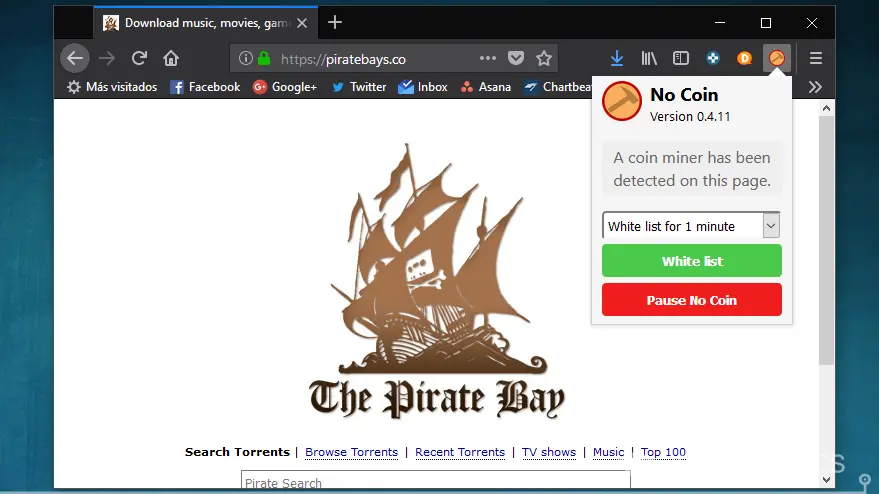Click the Pirate Search input field

tap(436, 480)
